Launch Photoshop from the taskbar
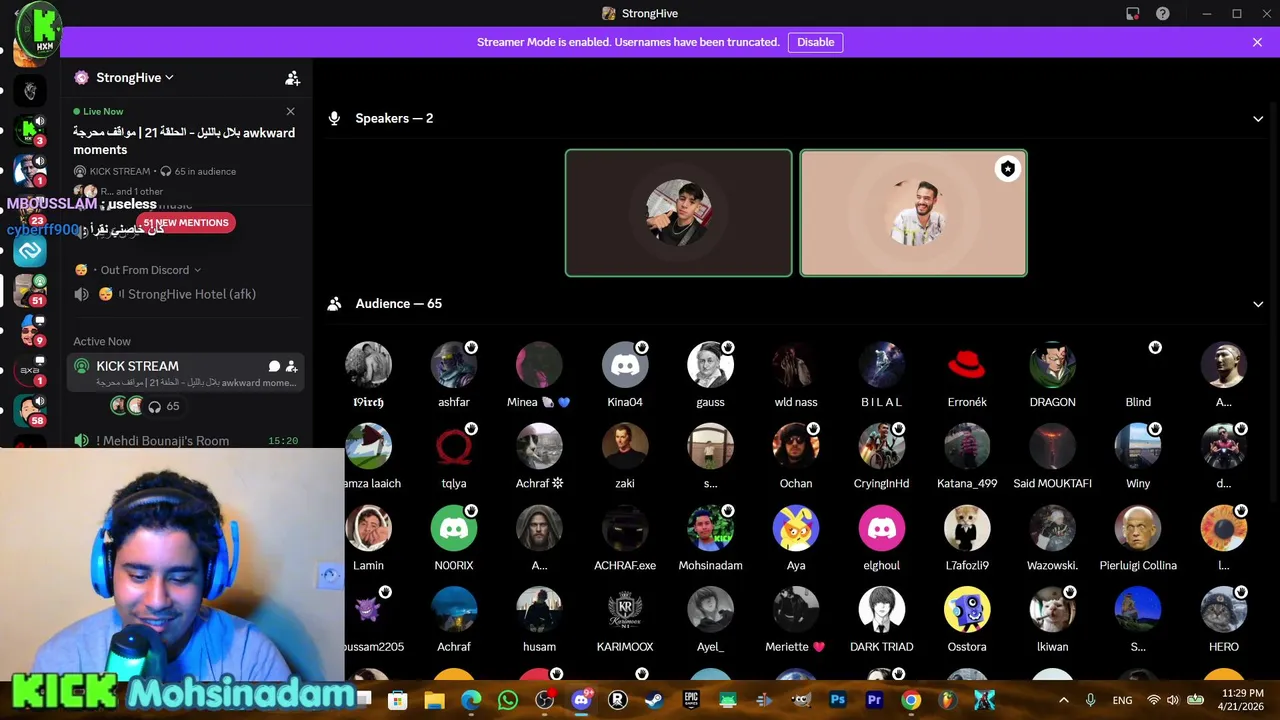This screenshot has width=1280, height=720. [838, 700]
